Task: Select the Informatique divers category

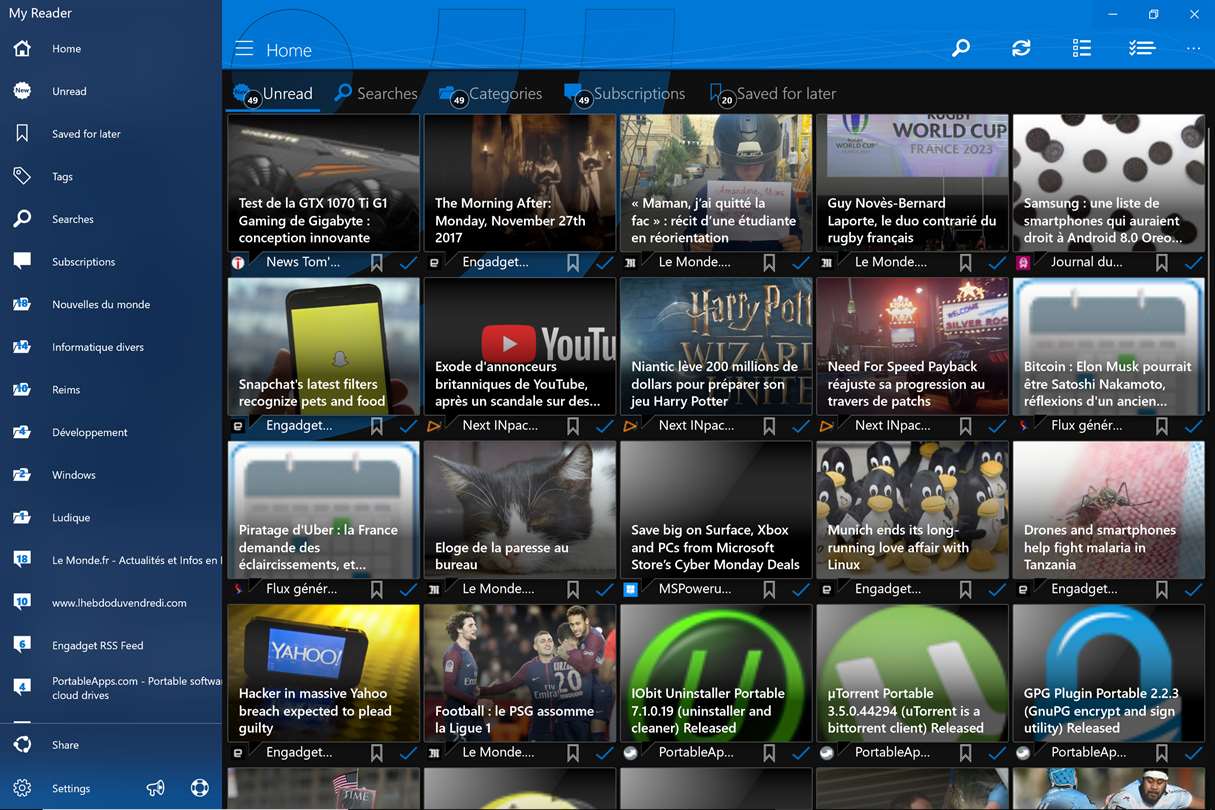Action: point(111,347)
